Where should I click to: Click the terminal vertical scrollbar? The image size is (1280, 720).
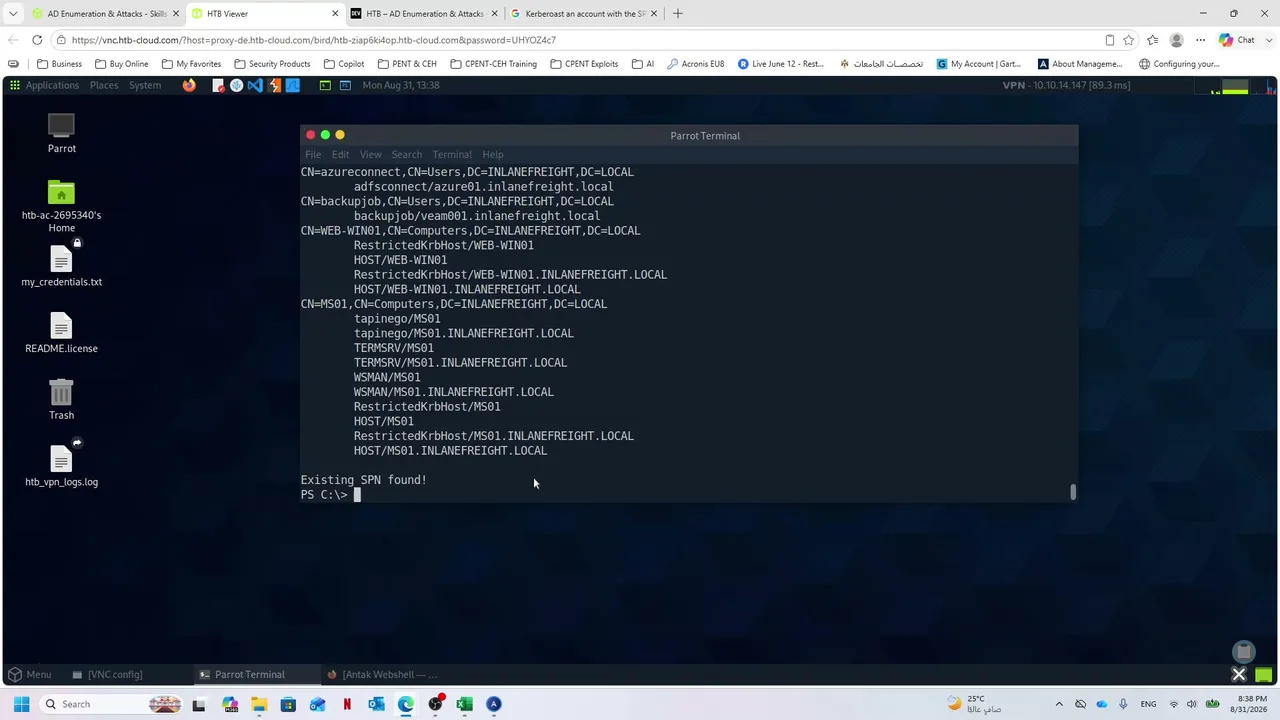1073,491
